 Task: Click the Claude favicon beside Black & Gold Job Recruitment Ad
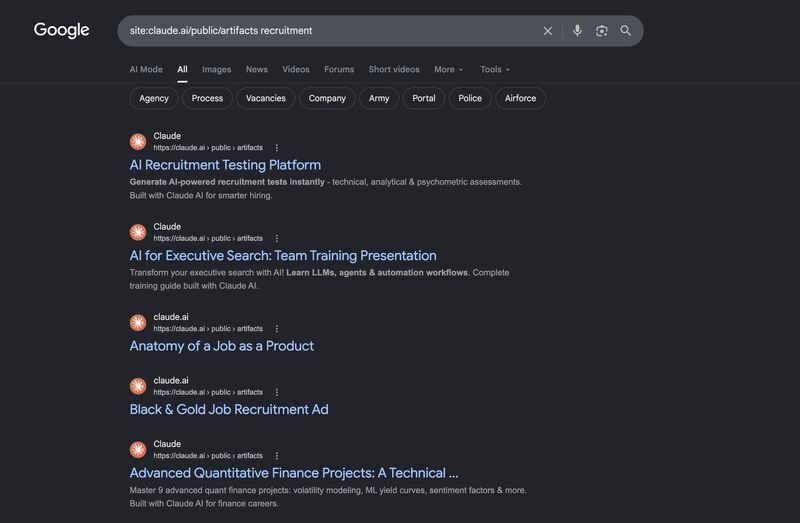pos(138,386)
